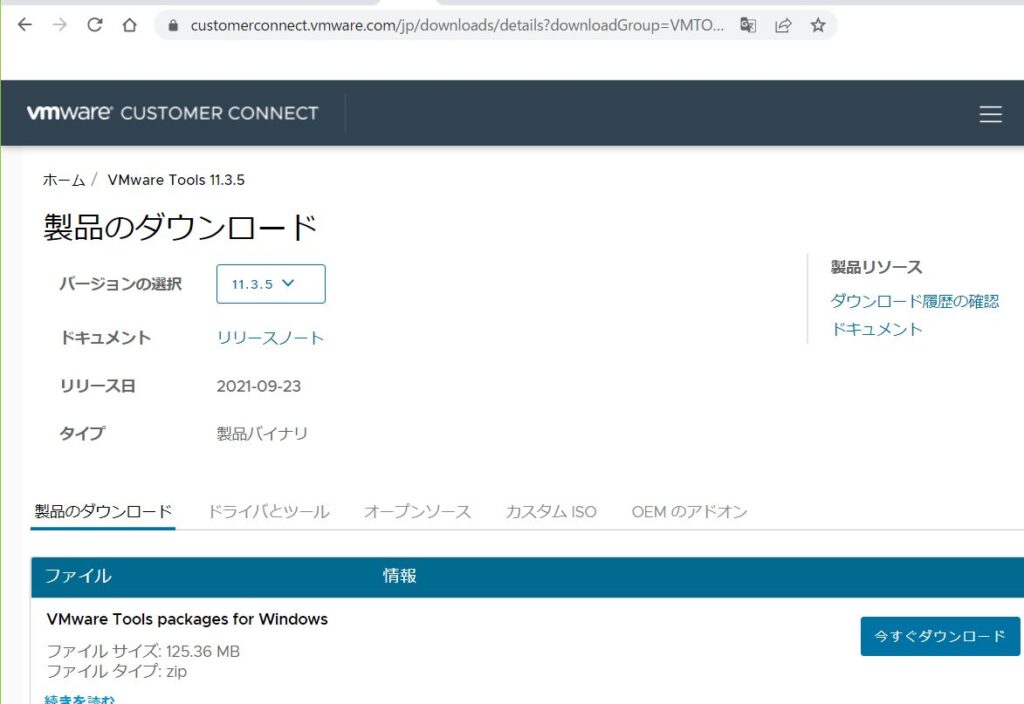Select the 製品のダウンロード tab

coord(103,511)
